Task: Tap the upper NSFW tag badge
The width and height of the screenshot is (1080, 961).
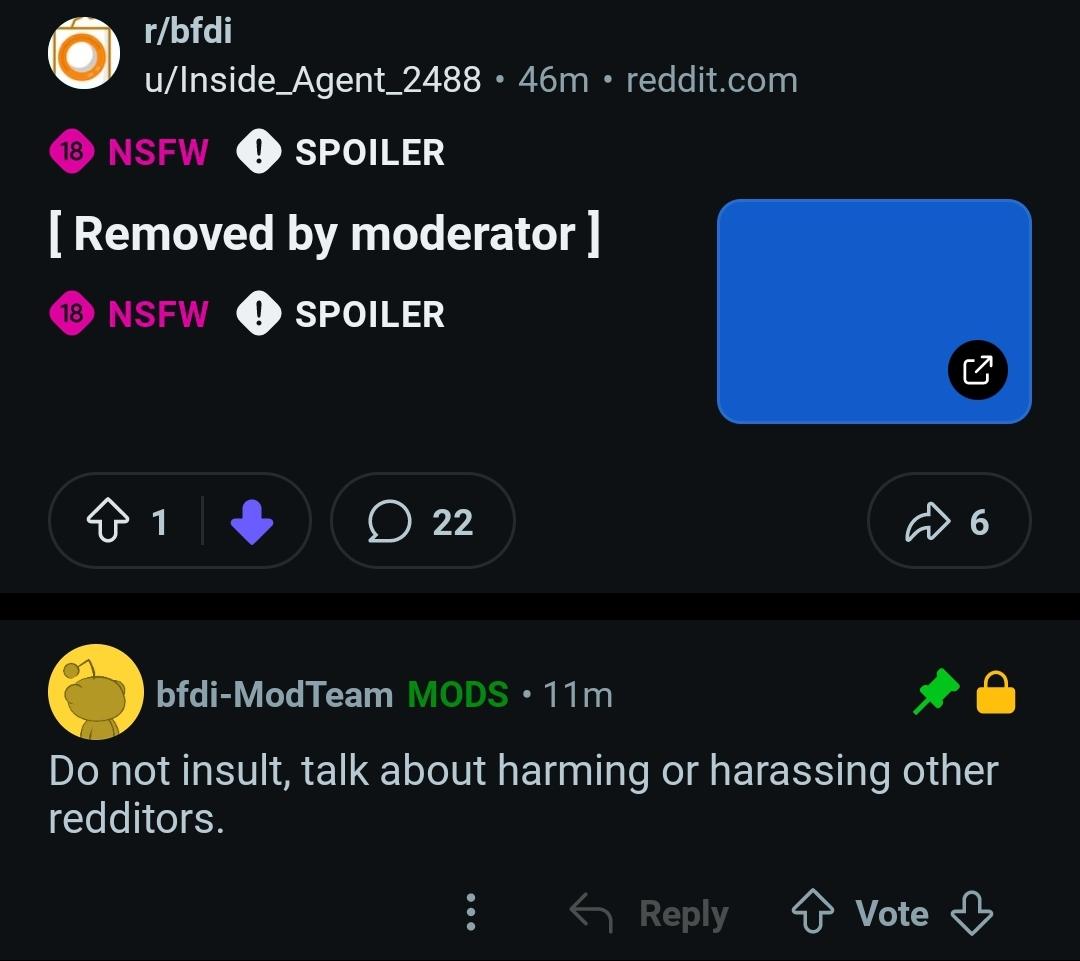Action: (x=129, y=153)
